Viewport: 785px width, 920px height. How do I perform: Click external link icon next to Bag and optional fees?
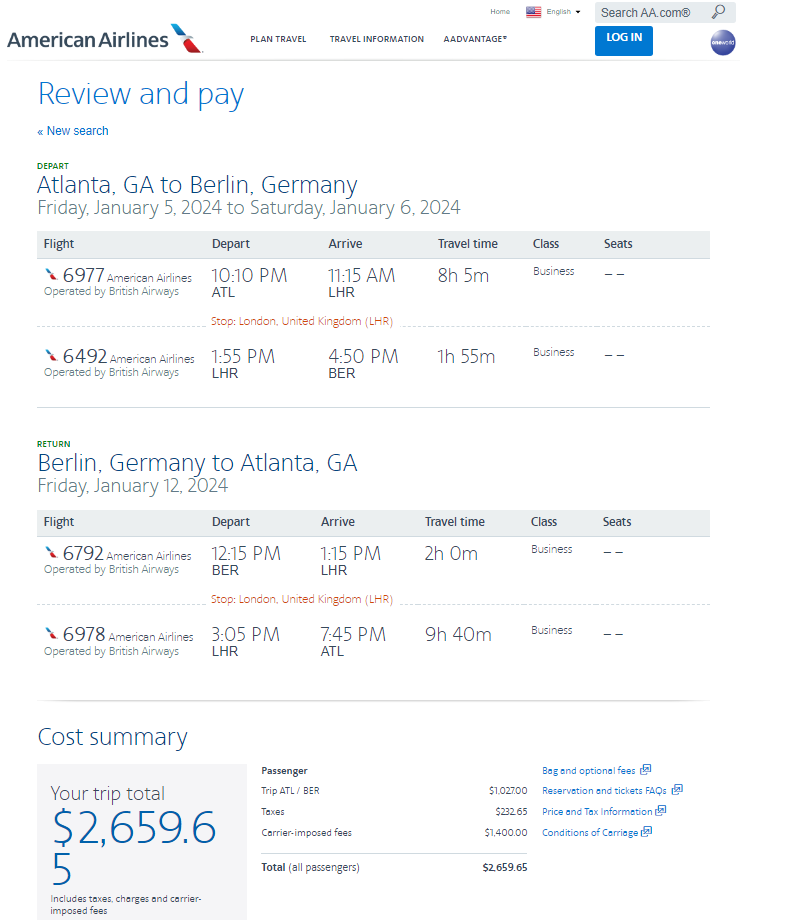645,769
